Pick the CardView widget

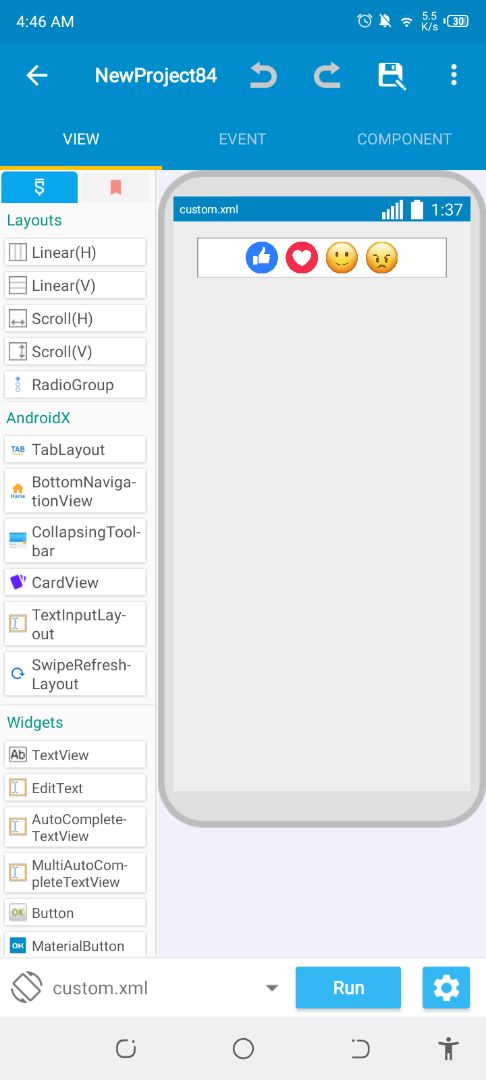point(75,583)
